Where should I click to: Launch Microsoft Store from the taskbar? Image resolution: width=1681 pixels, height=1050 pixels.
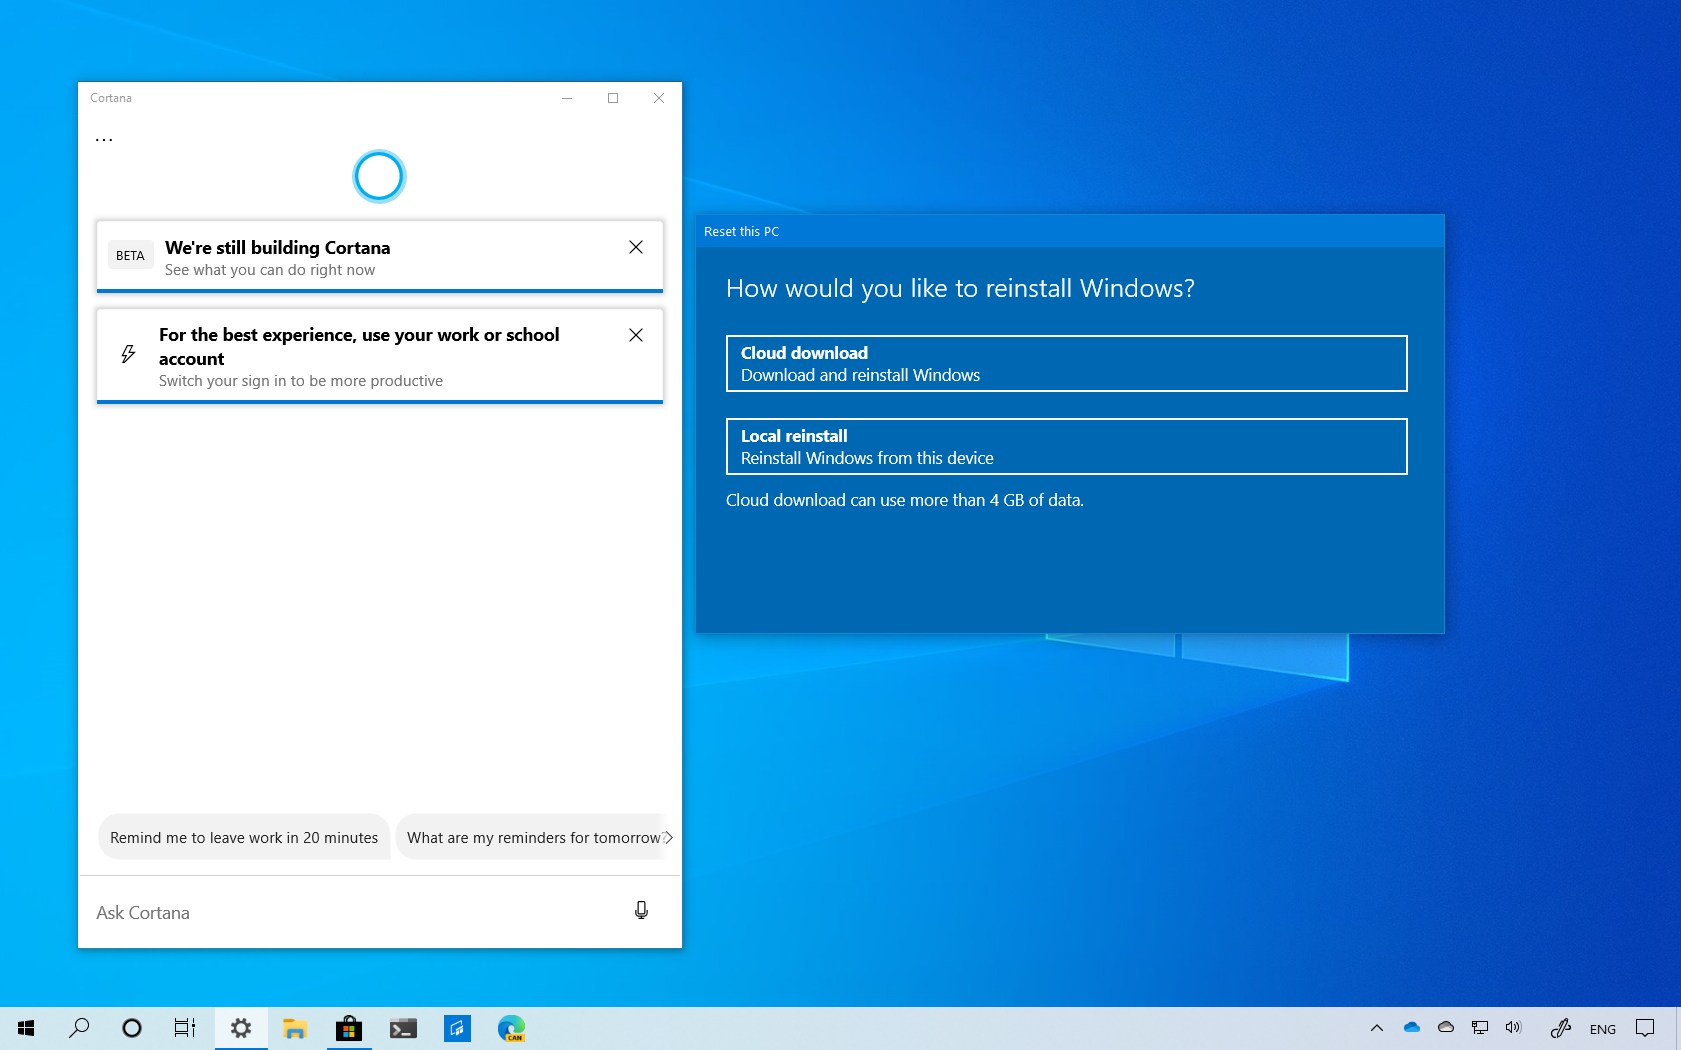tap(349, 1028)
